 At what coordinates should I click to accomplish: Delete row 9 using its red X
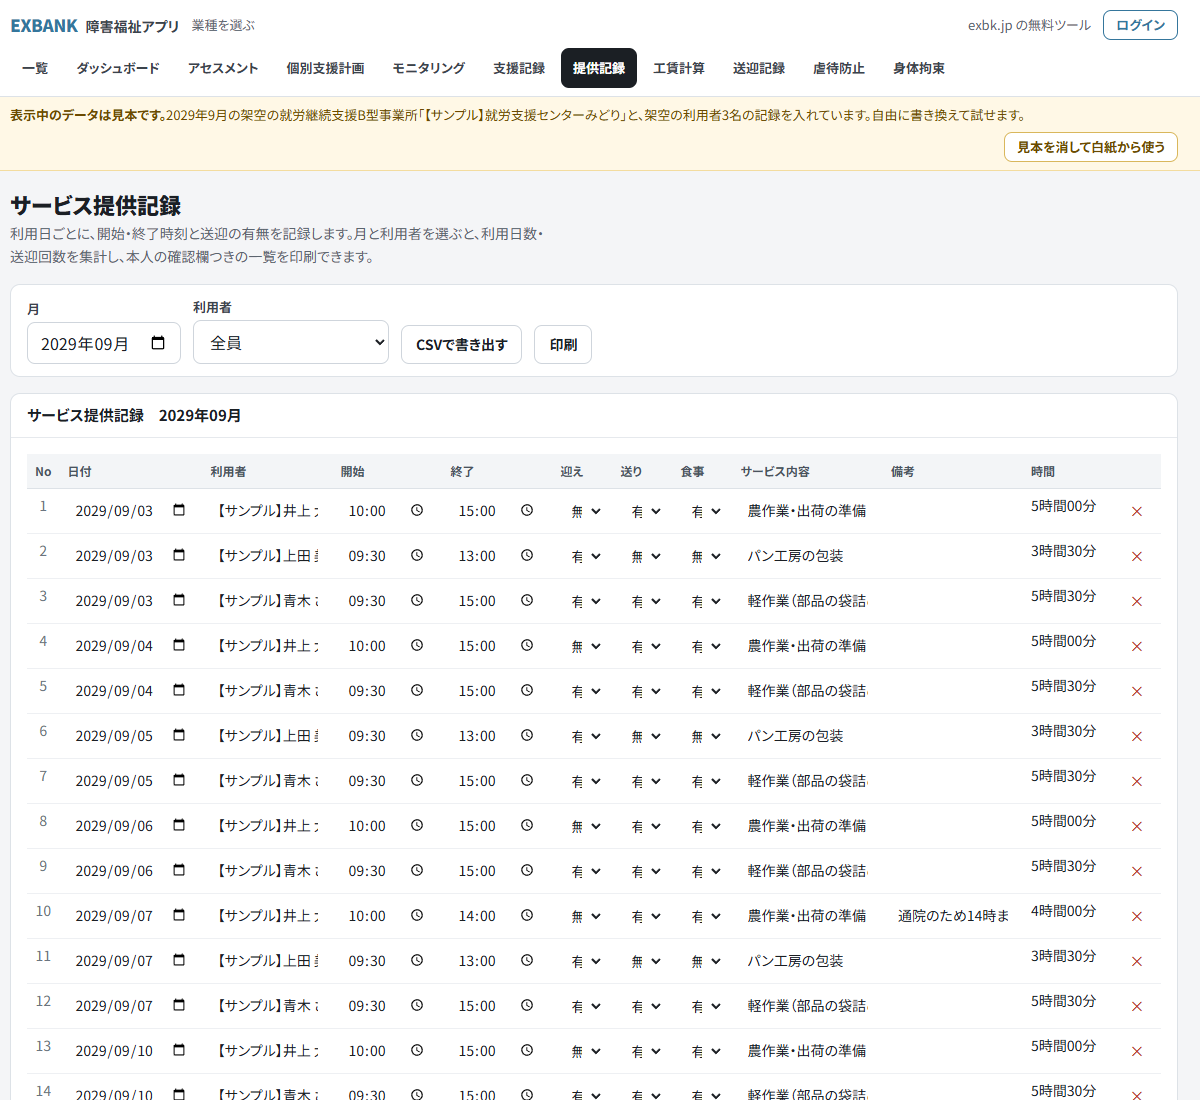1136,871
